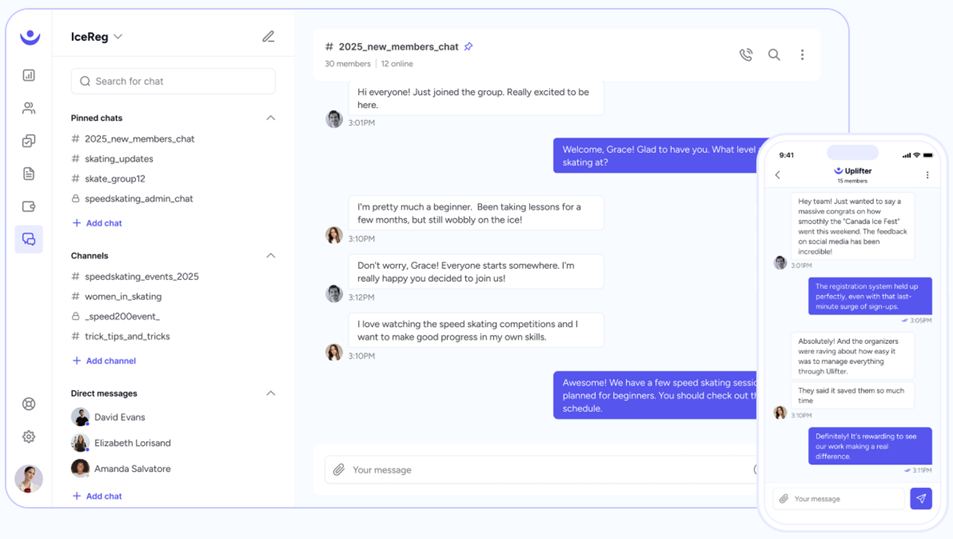Click the "Welcome, Grace!" message bubble

(x=656, y=156)
